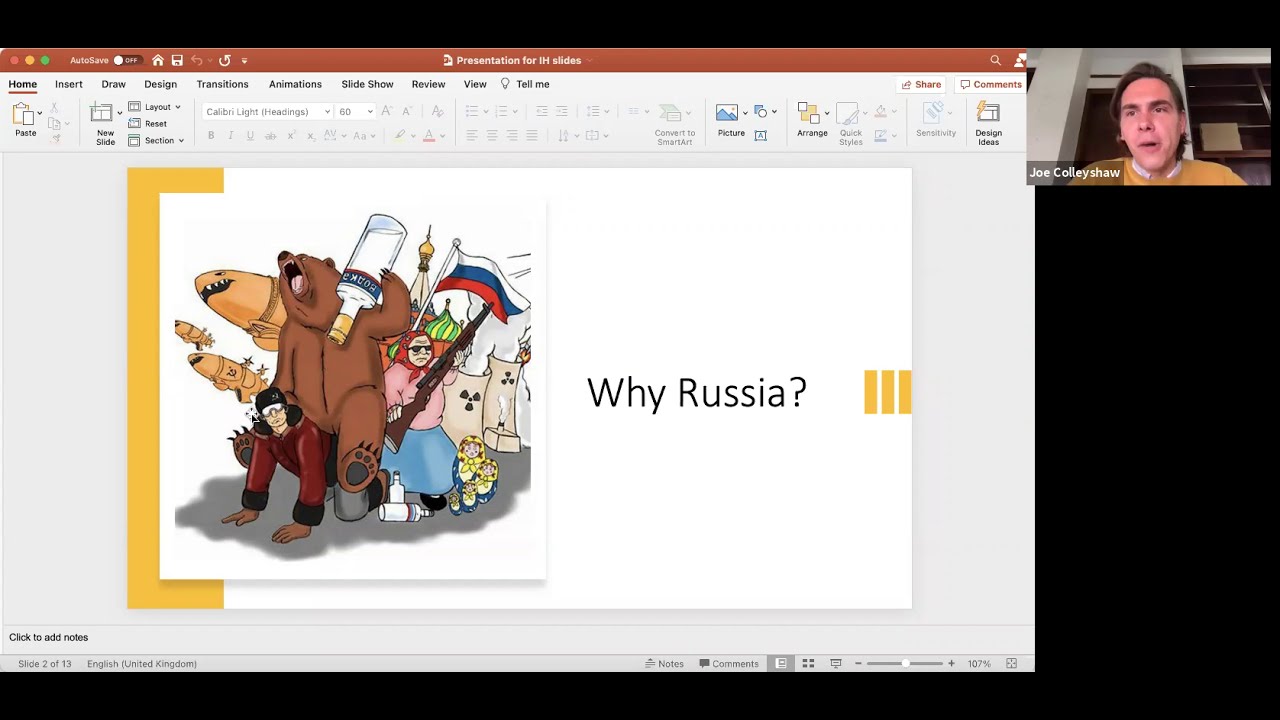This screenshot has height=720, width=1280.
Task: Click Tell me search box
Action: pyautogui.click(x=526, y=84)
